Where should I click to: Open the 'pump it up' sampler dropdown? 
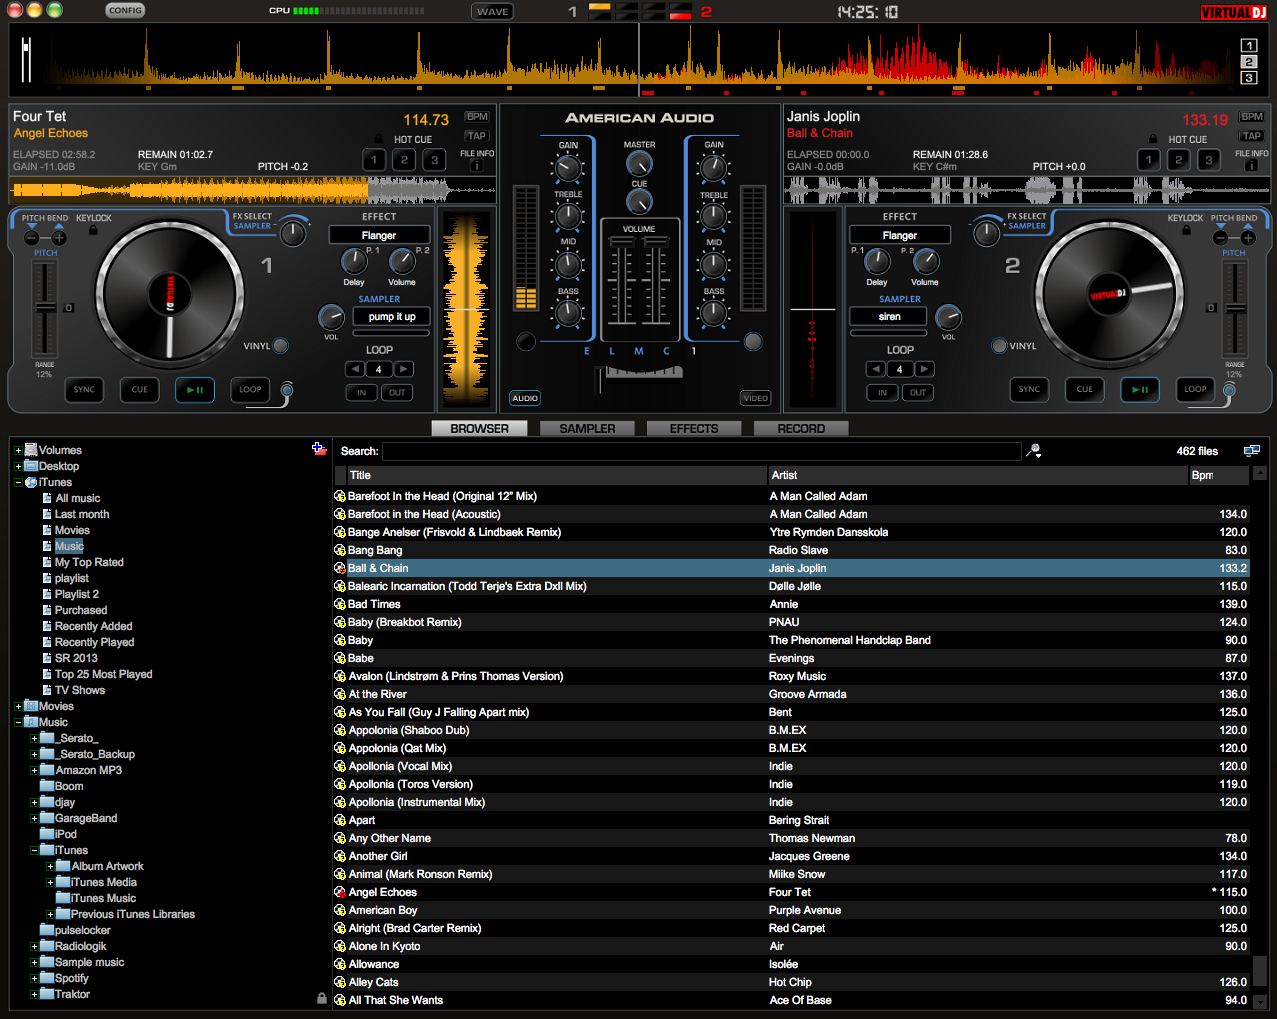click(392, 317)
